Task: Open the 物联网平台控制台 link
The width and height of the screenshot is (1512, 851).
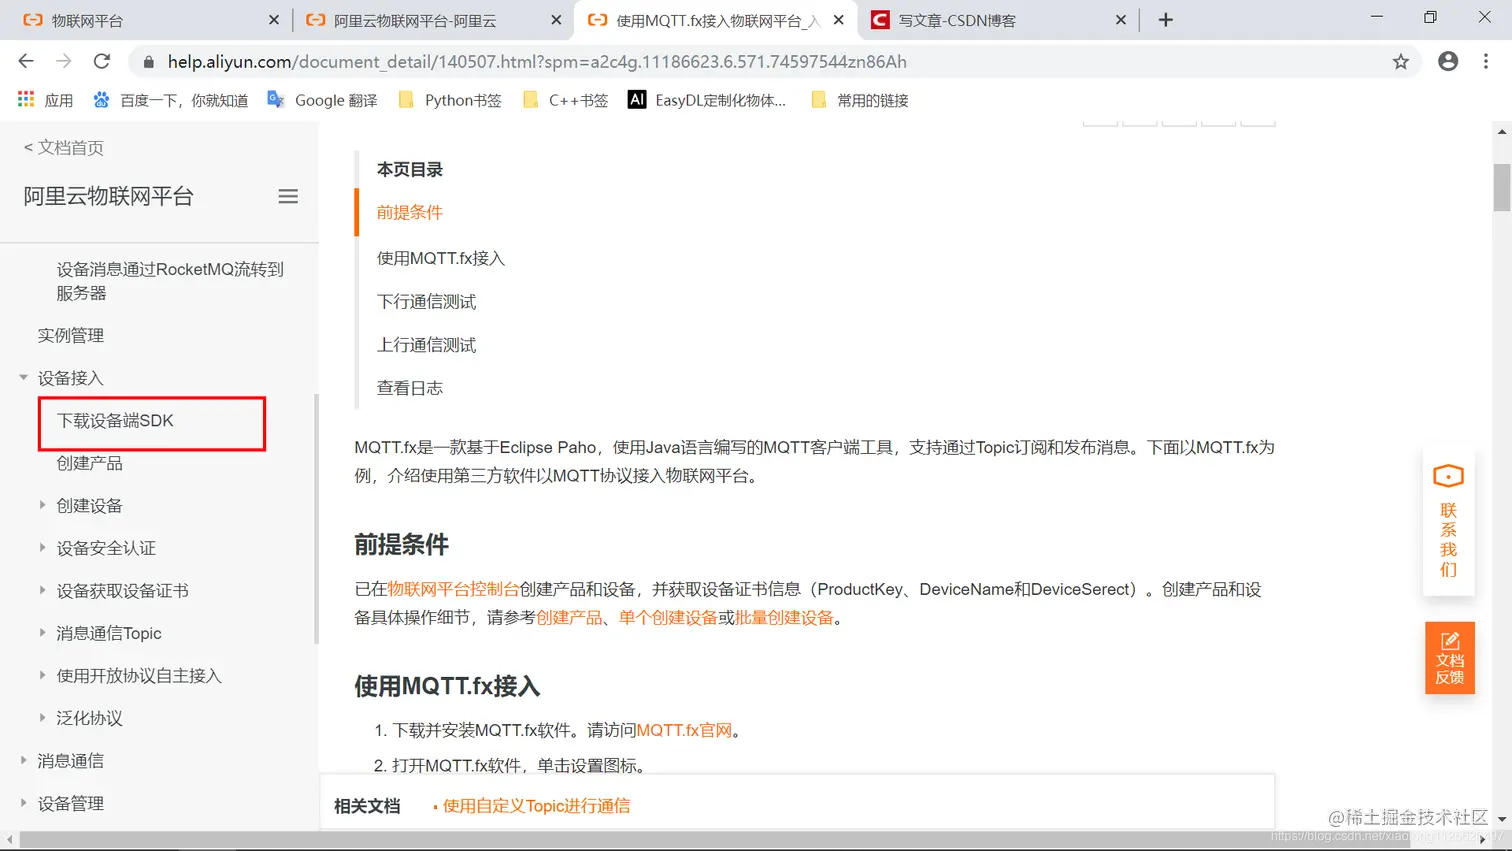Action: [453, 589]
